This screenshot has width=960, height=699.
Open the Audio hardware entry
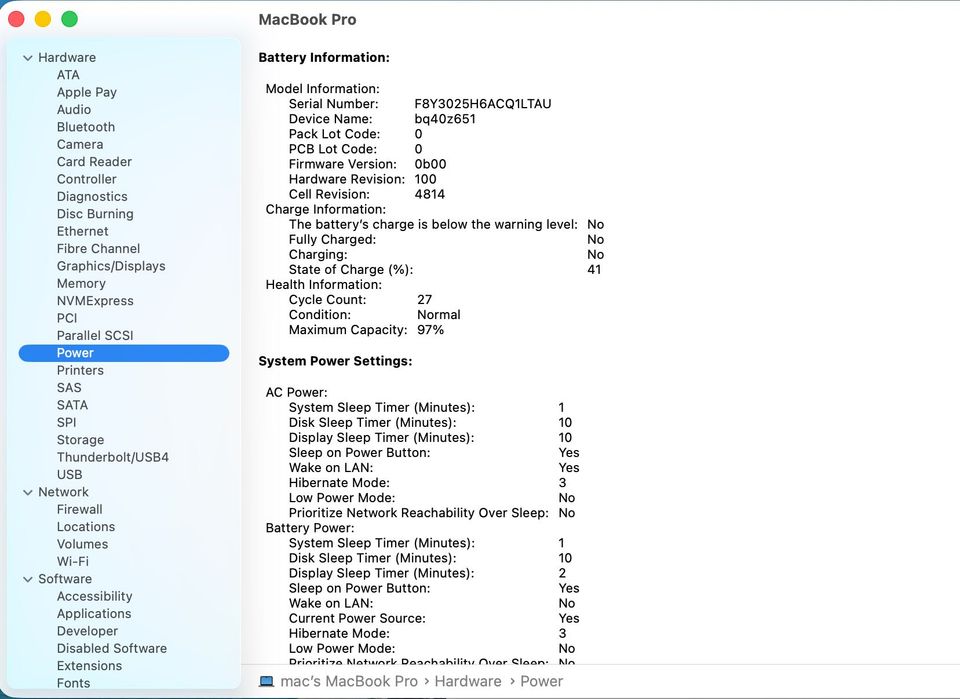pyautogui.click(x=73, y=110)
